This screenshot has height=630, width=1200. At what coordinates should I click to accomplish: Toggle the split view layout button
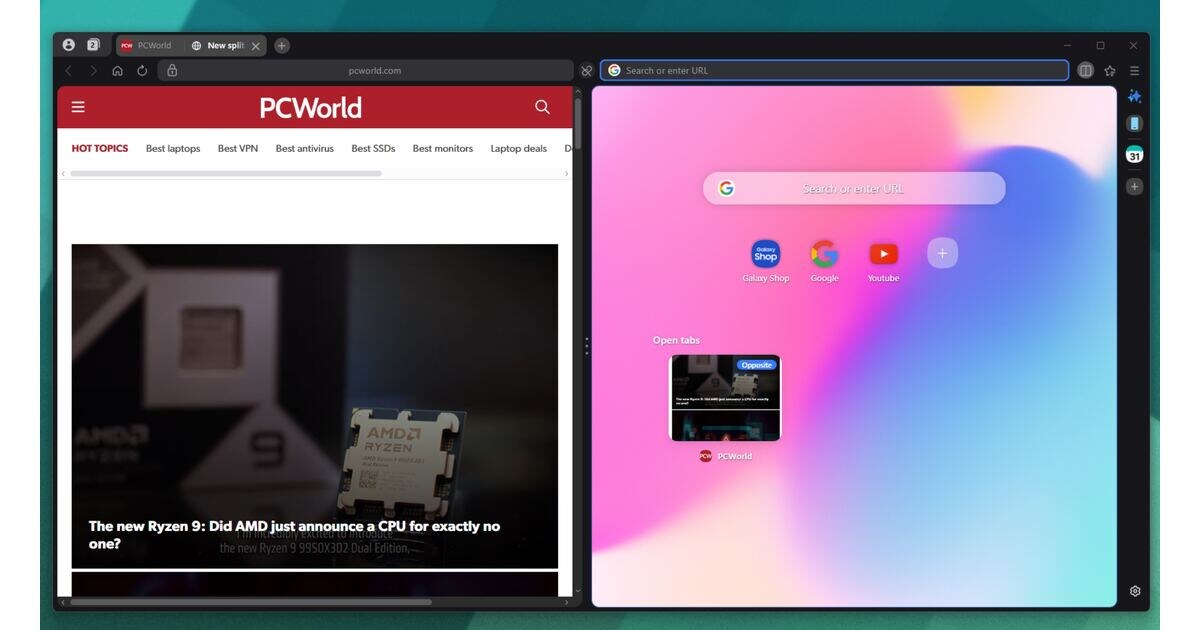[1085, 71]
